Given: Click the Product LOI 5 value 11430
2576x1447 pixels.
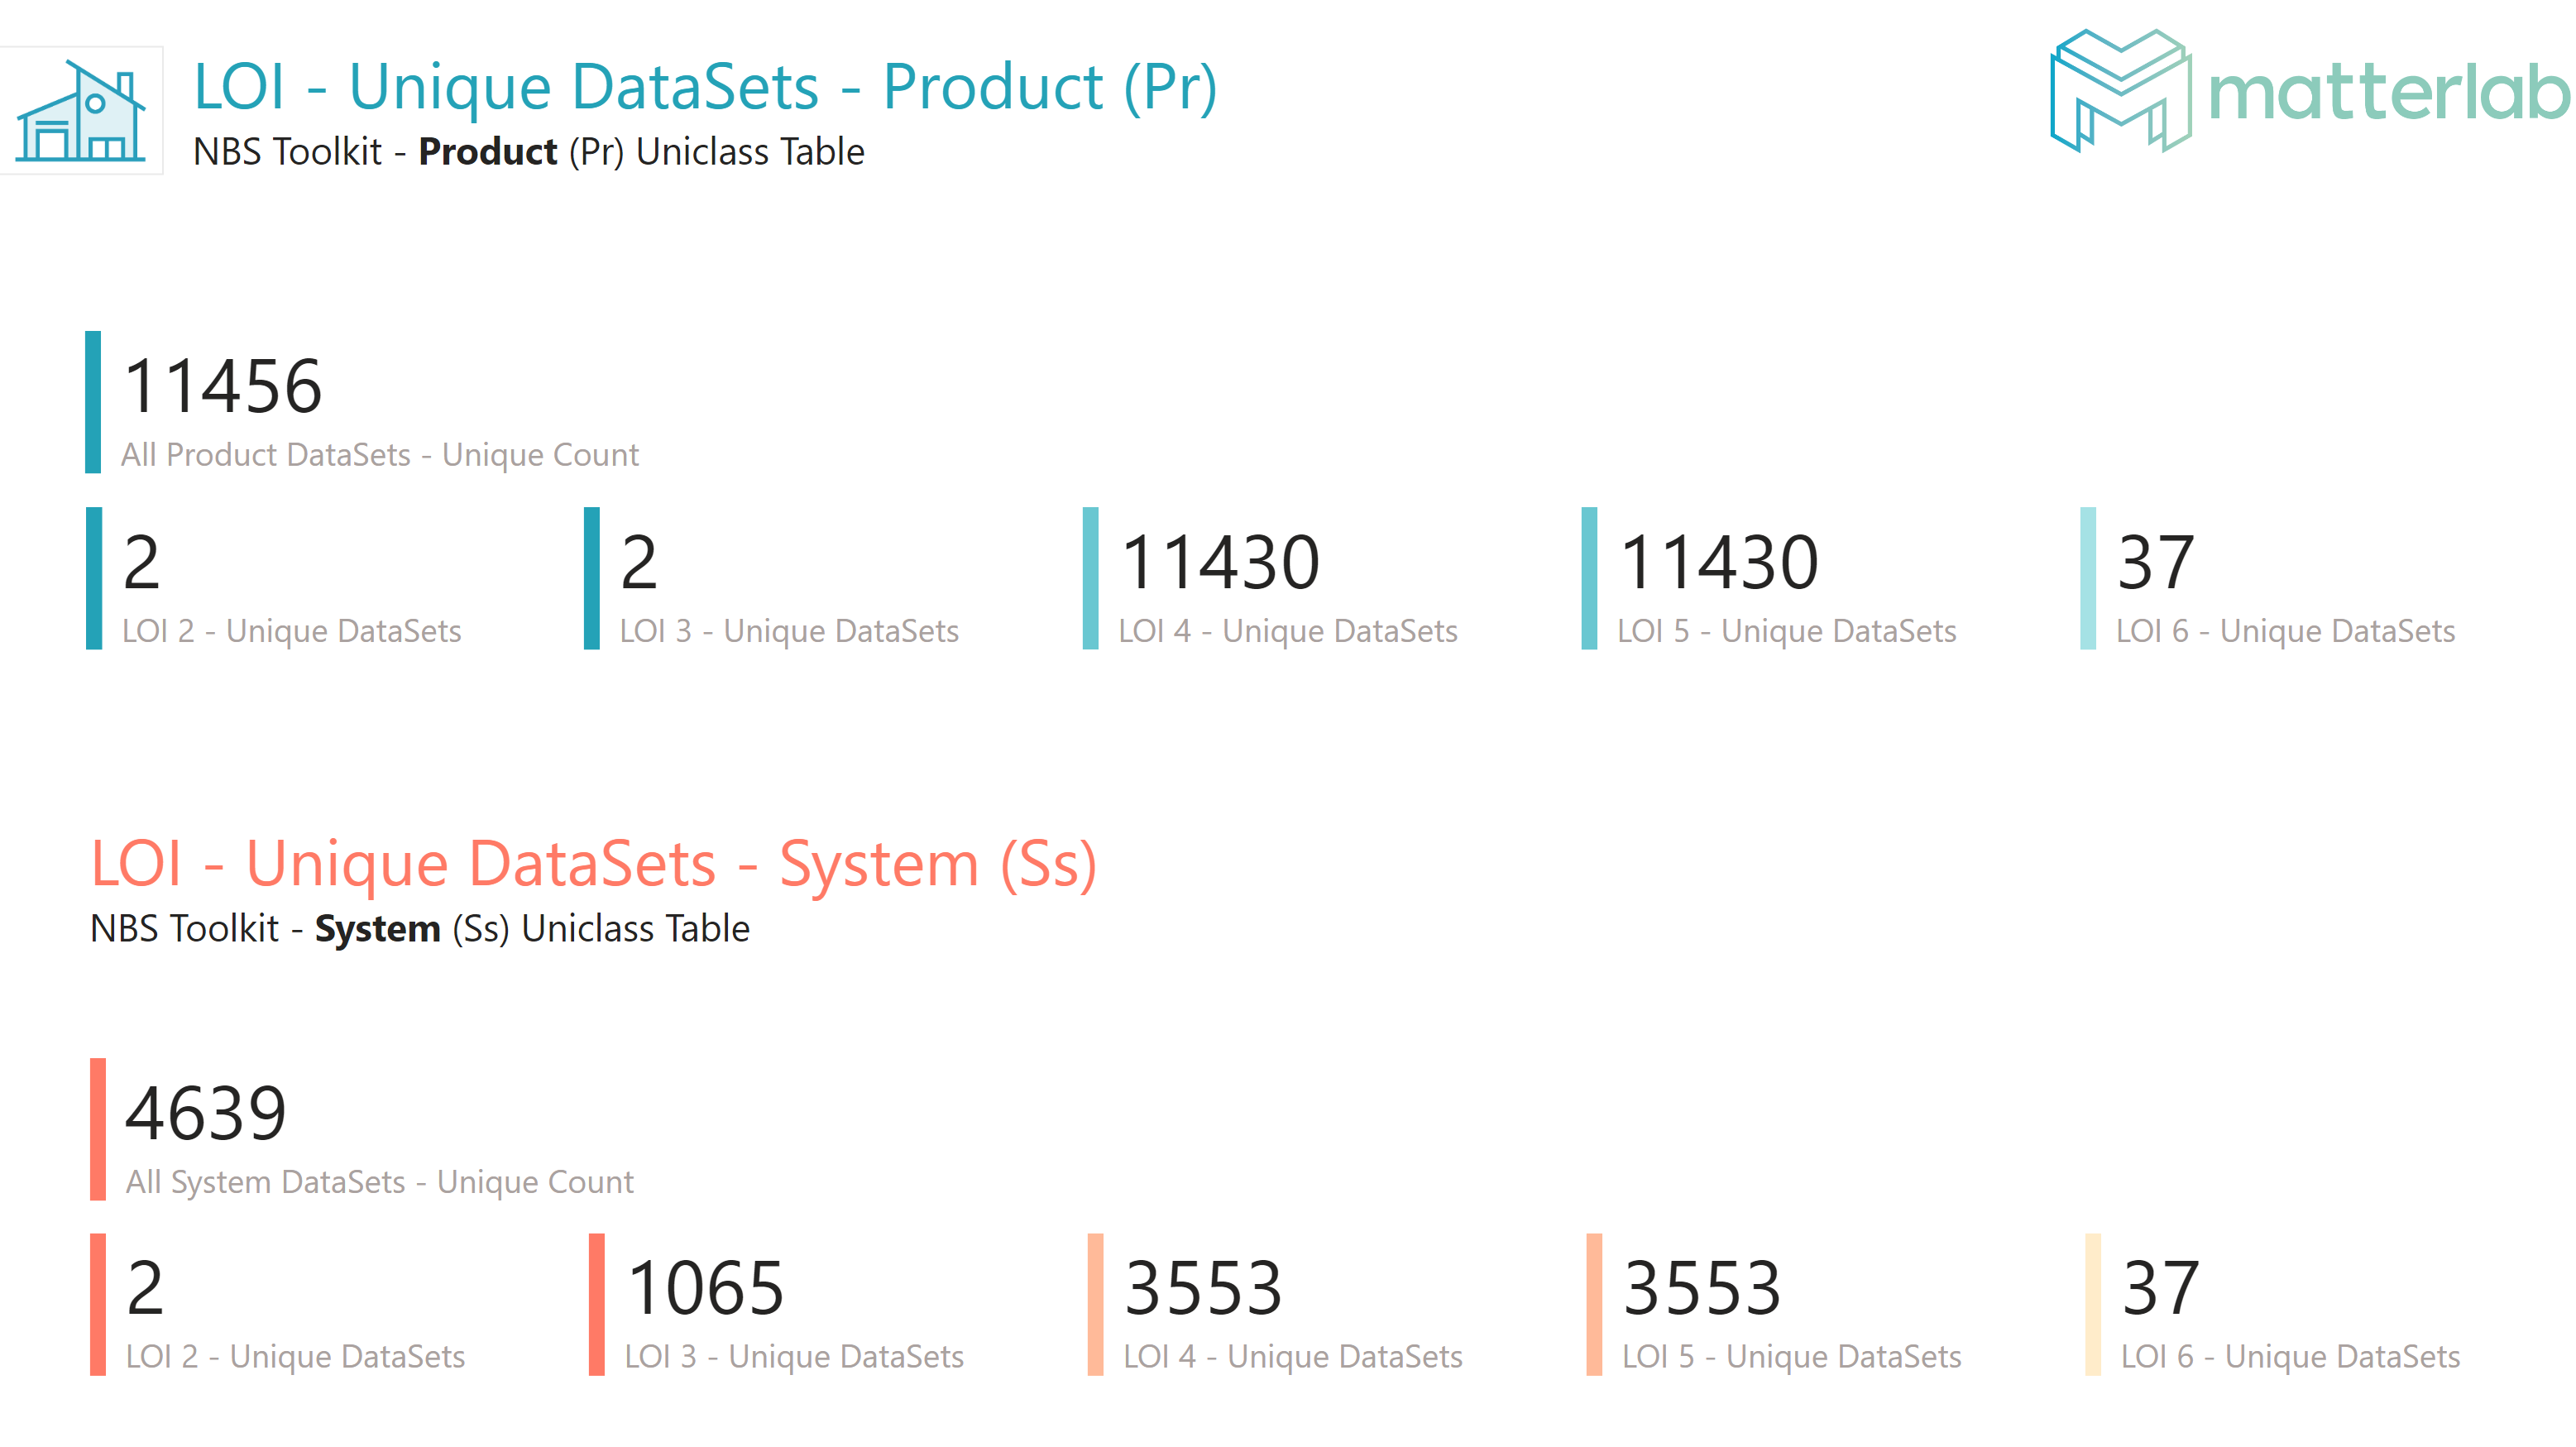Looking at the screenshot, I should click(1719, 562).
